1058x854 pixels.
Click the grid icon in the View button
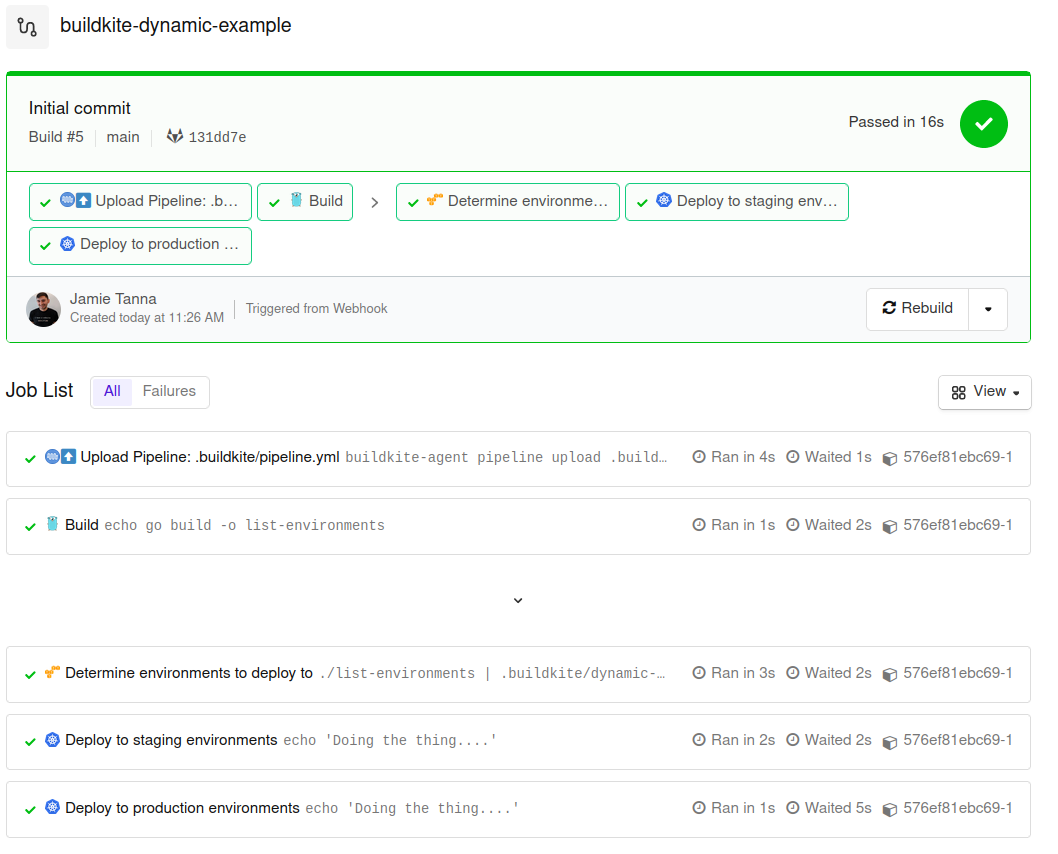pos(958,393)
